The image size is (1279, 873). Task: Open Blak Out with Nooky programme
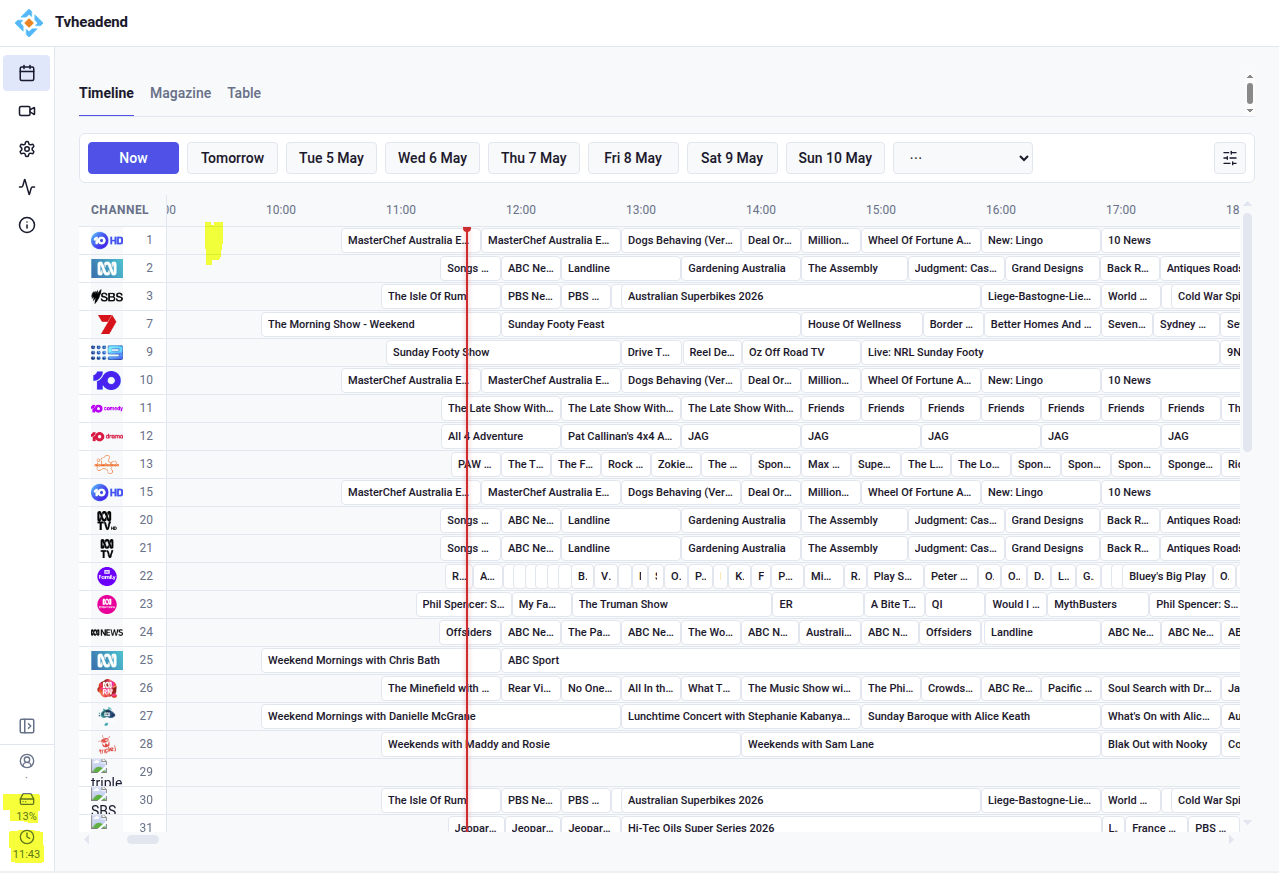click(x=1160, y=744)
